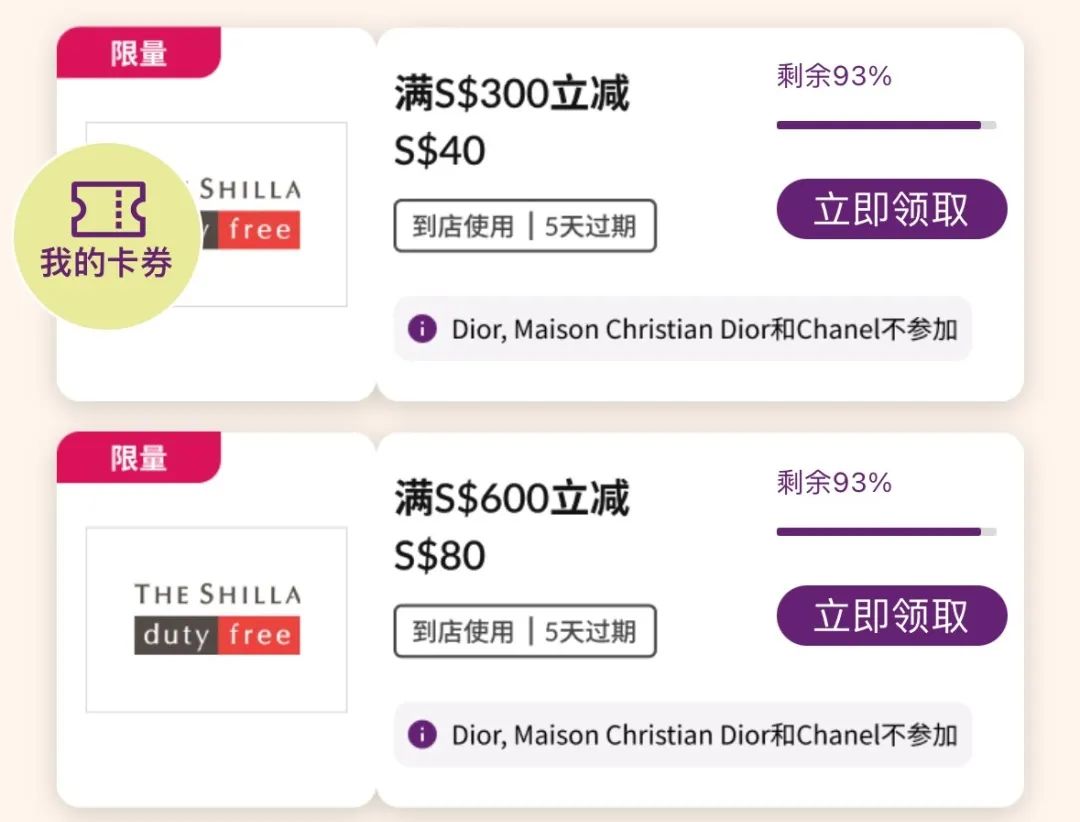Click the S$80 discount amount
This screenshot has height=822, width=1080.
coord(439,556)
